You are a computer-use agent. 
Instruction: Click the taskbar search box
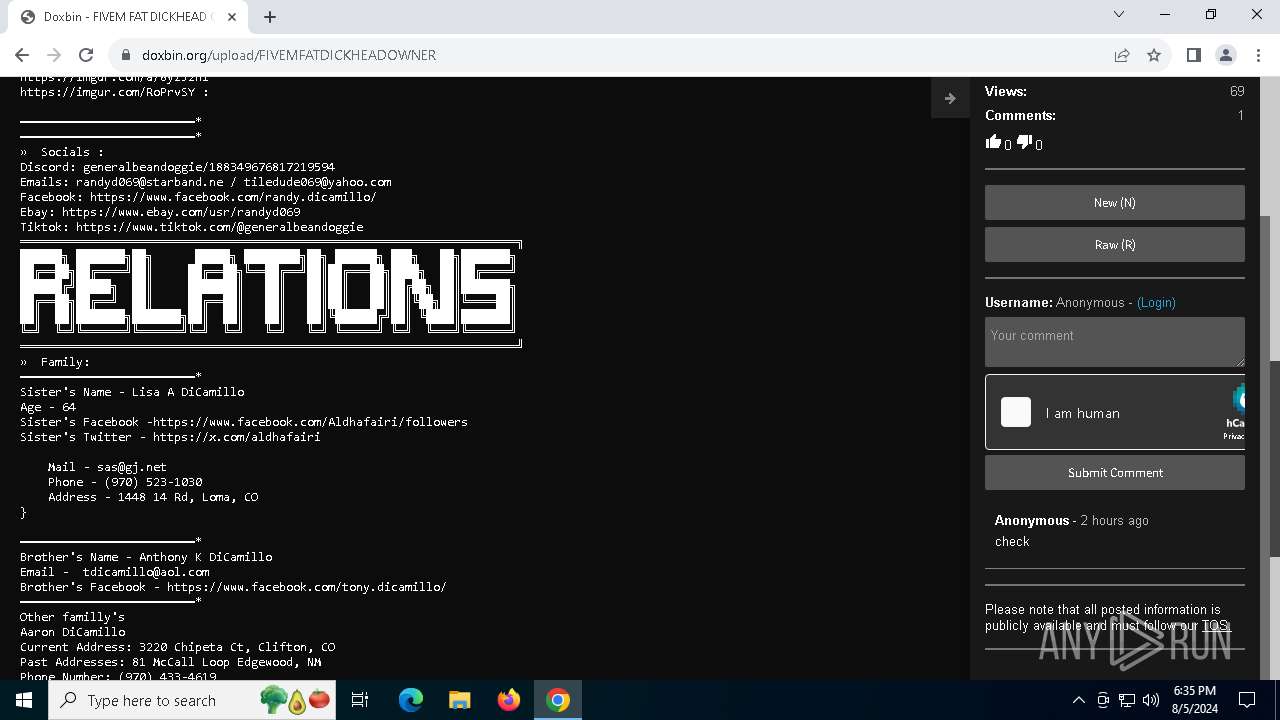tap(194, 700)
